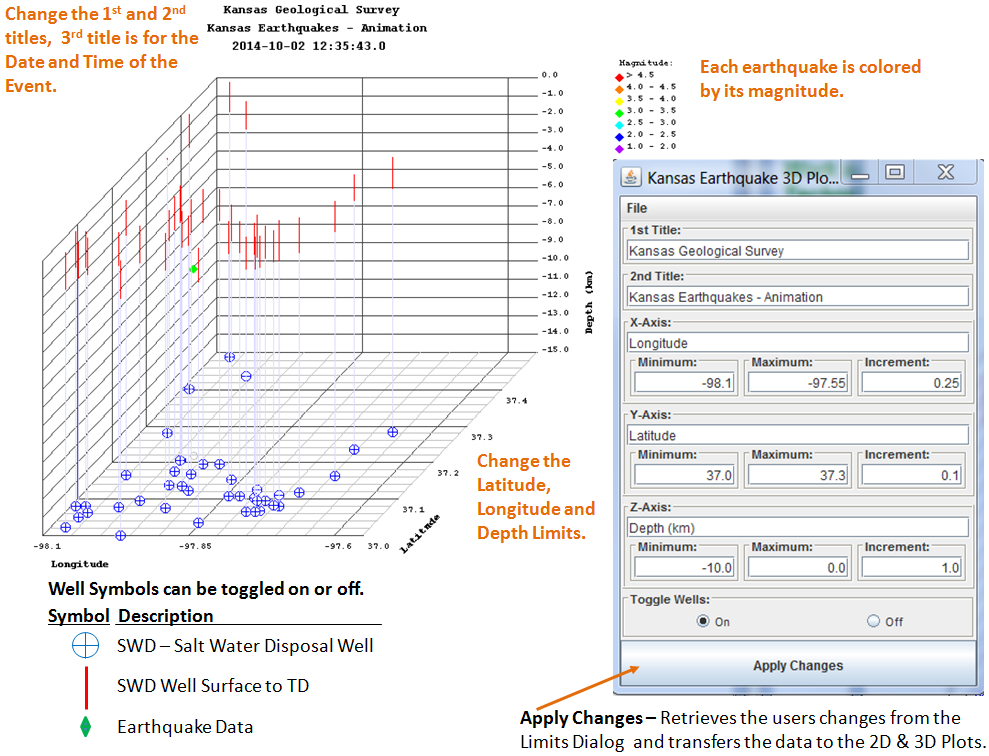Set Y-Axis Increment field showing 0.1
The image size is (989, 756).
point(912,475)
